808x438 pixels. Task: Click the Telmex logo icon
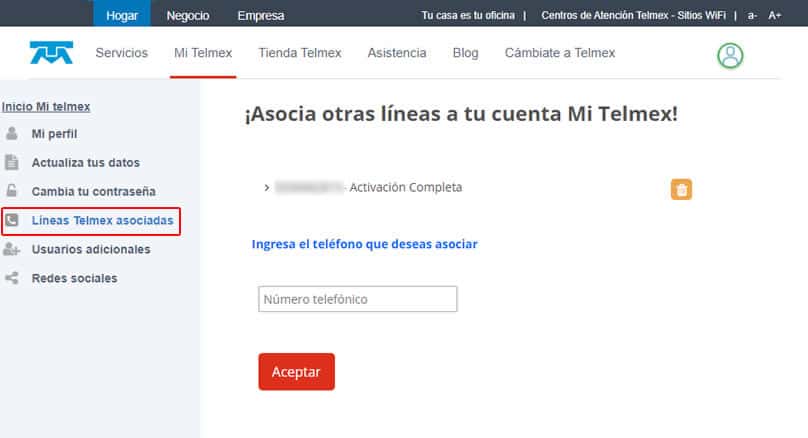[x=51, y=53]
